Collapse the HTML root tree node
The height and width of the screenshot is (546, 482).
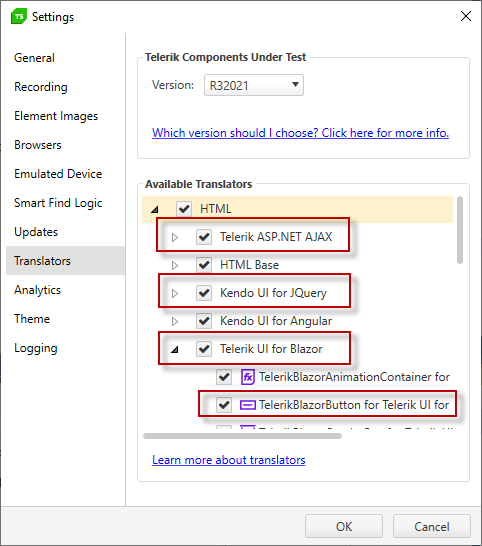click(155, 209)
